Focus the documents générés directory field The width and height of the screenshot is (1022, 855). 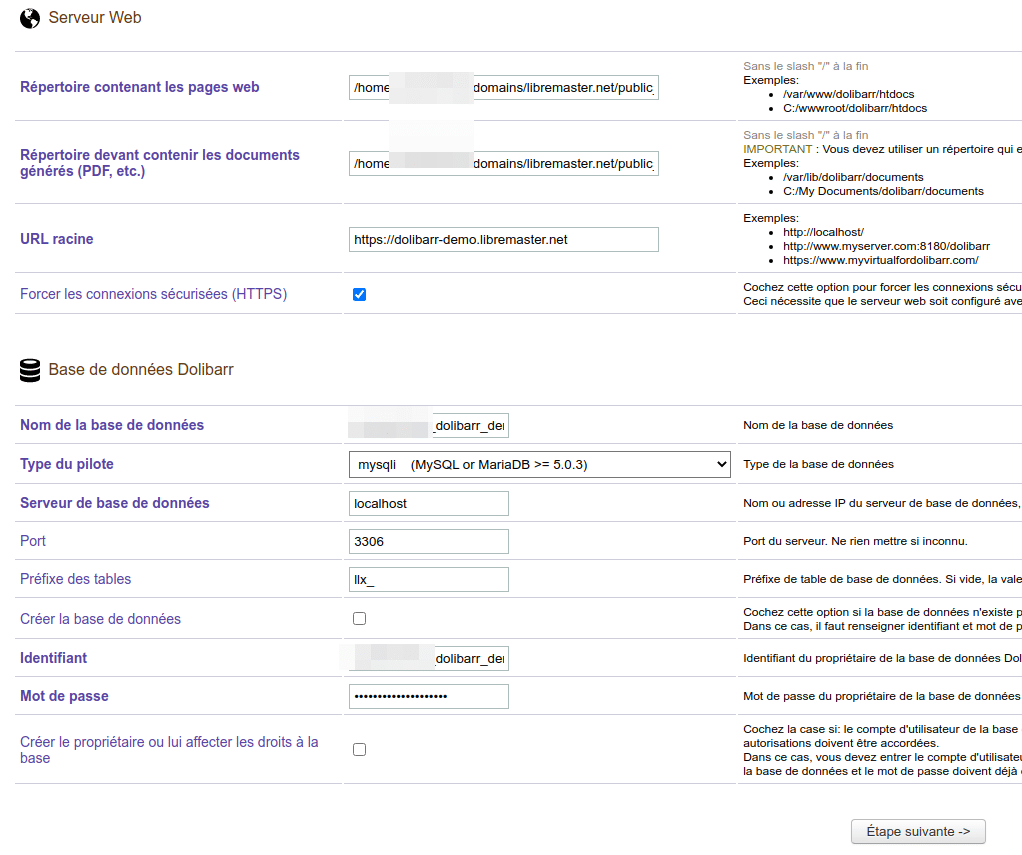point(504,164)
